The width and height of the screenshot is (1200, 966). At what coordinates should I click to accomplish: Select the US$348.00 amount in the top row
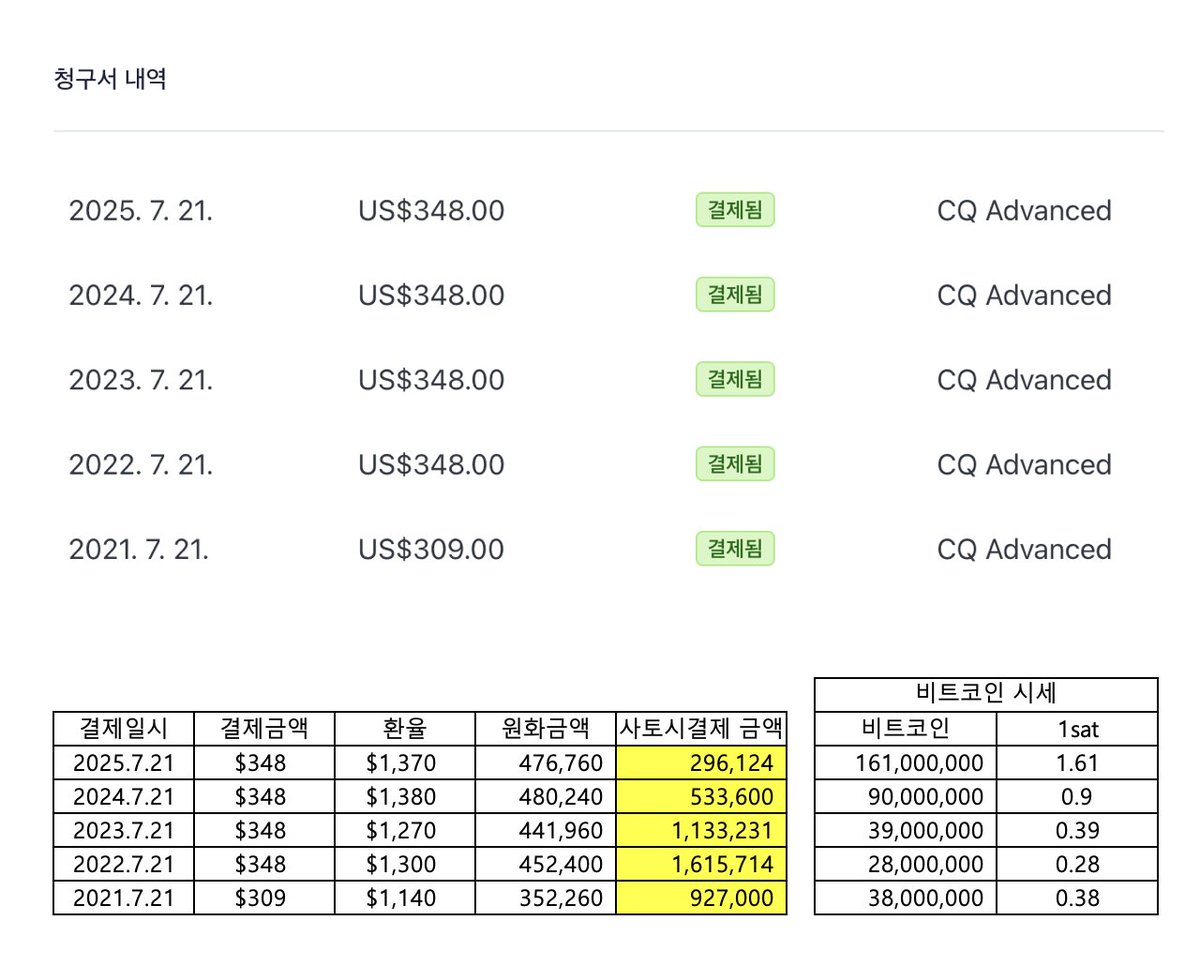[432, 210]
